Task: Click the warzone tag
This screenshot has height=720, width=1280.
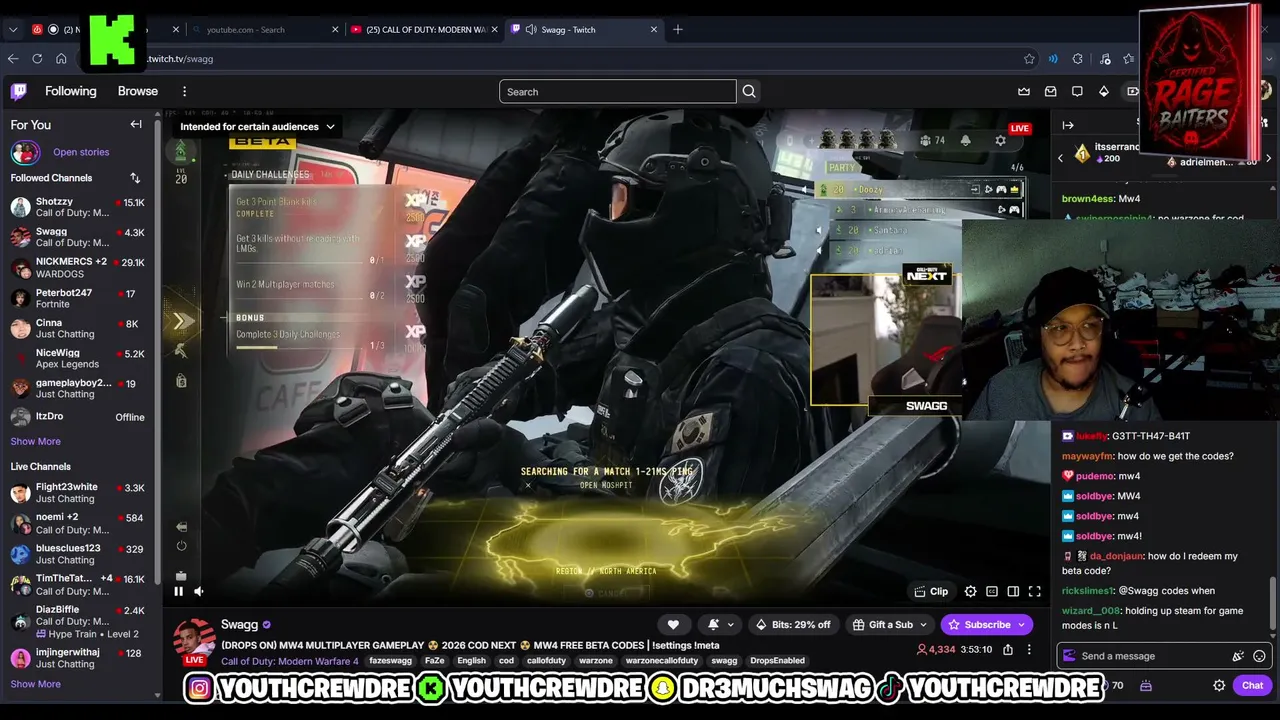Action: [x=596, y=661]
